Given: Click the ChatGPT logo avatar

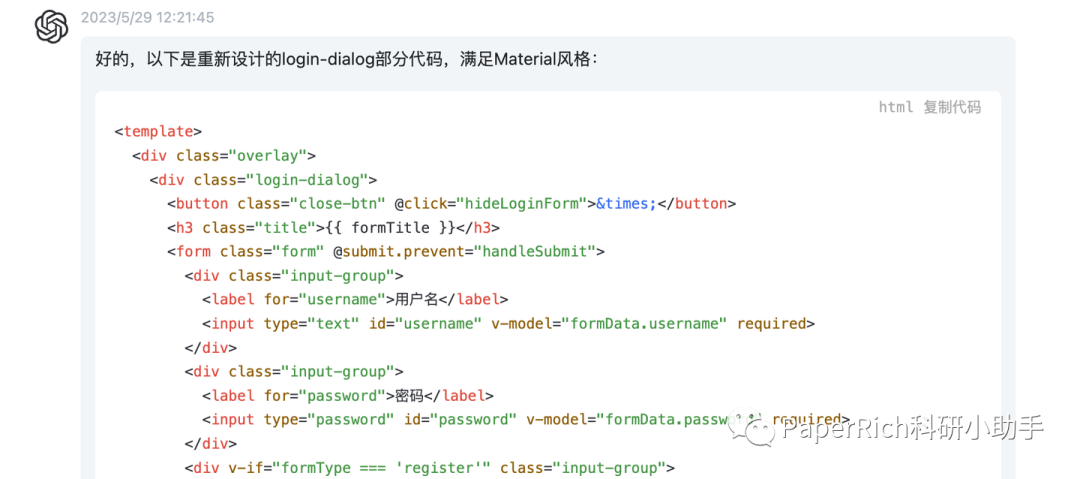Looking at the screenshot, I should click(52, 27).
